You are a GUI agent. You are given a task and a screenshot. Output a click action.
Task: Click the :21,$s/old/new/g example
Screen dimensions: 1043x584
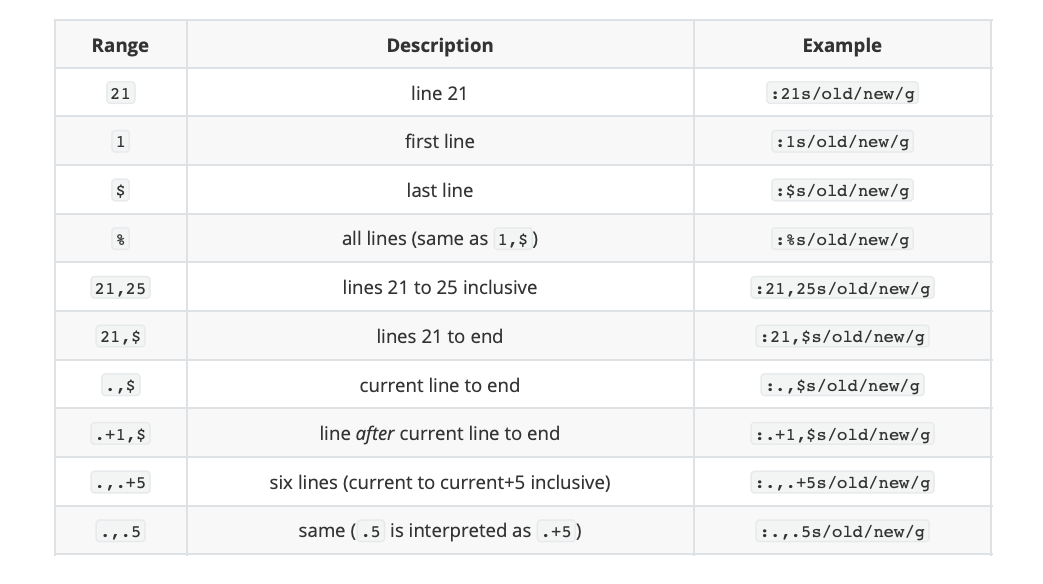[x=842, y=337]
